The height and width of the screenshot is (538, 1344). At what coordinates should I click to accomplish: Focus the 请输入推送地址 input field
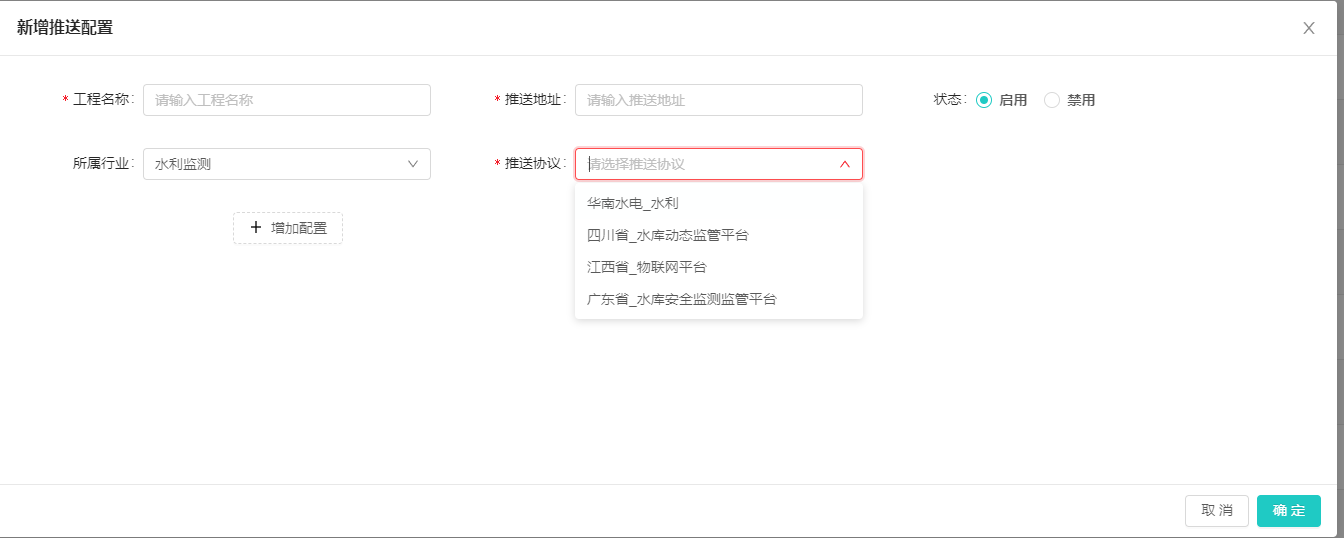pos(718,100)
